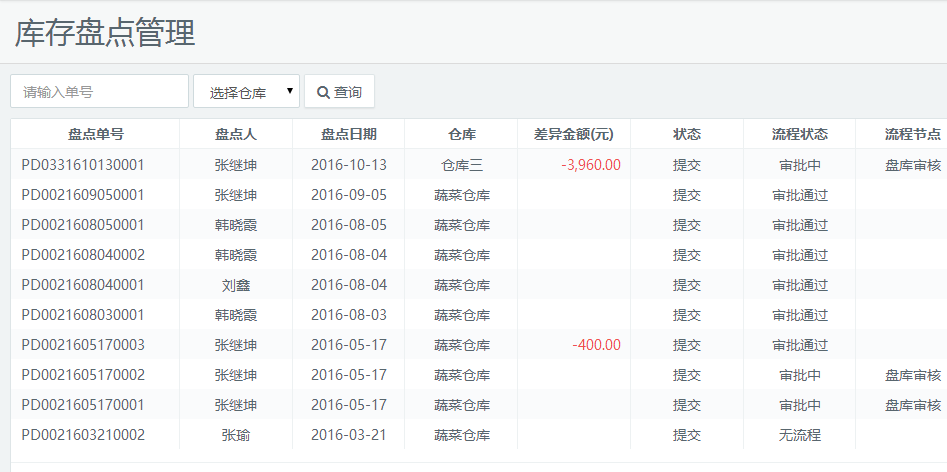Select order PD0021608050001
947x472 pixels.
pos(83,225)
